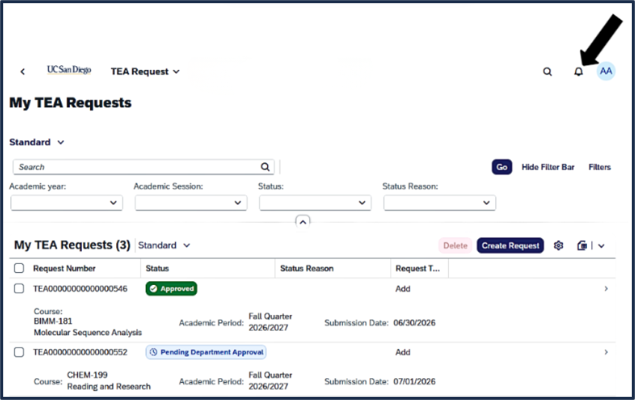Open the Academic Session dropdown
Image resolution: width=635 pixels, height=400 pixels.
[191, 202]
